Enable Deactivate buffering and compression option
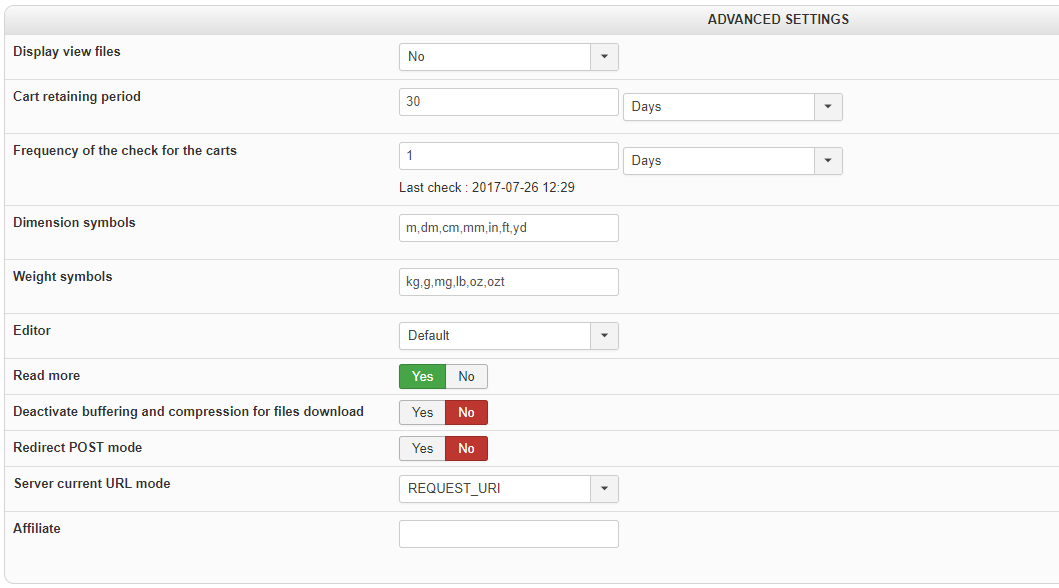 coord(422,412)
